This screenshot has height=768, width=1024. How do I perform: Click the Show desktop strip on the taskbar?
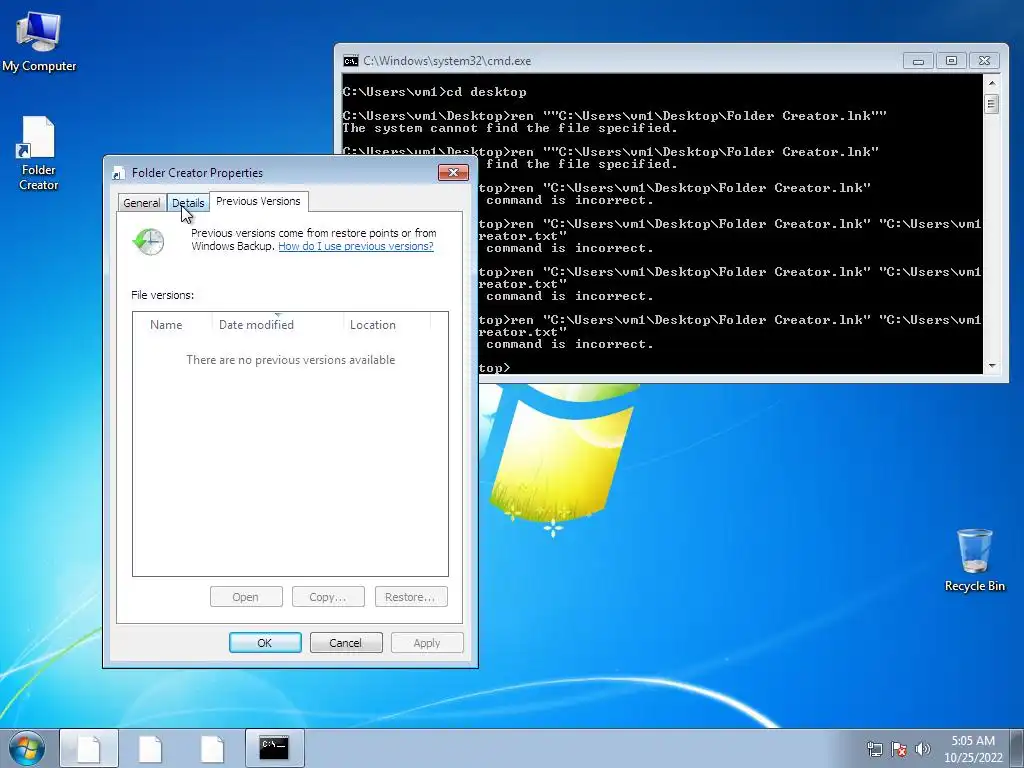(1017, 748)
